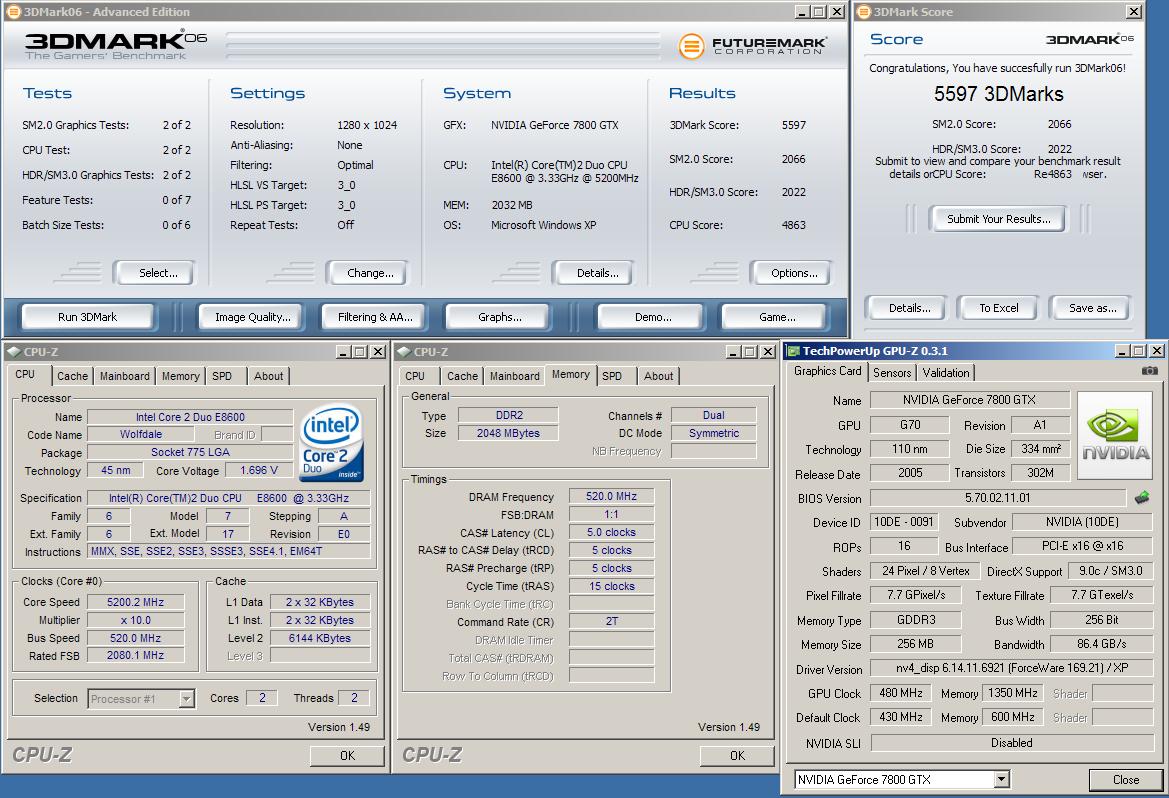This screenshot has height=798, width=1169.
Task: Click the Game button
Action: click(x=777, y=317)
